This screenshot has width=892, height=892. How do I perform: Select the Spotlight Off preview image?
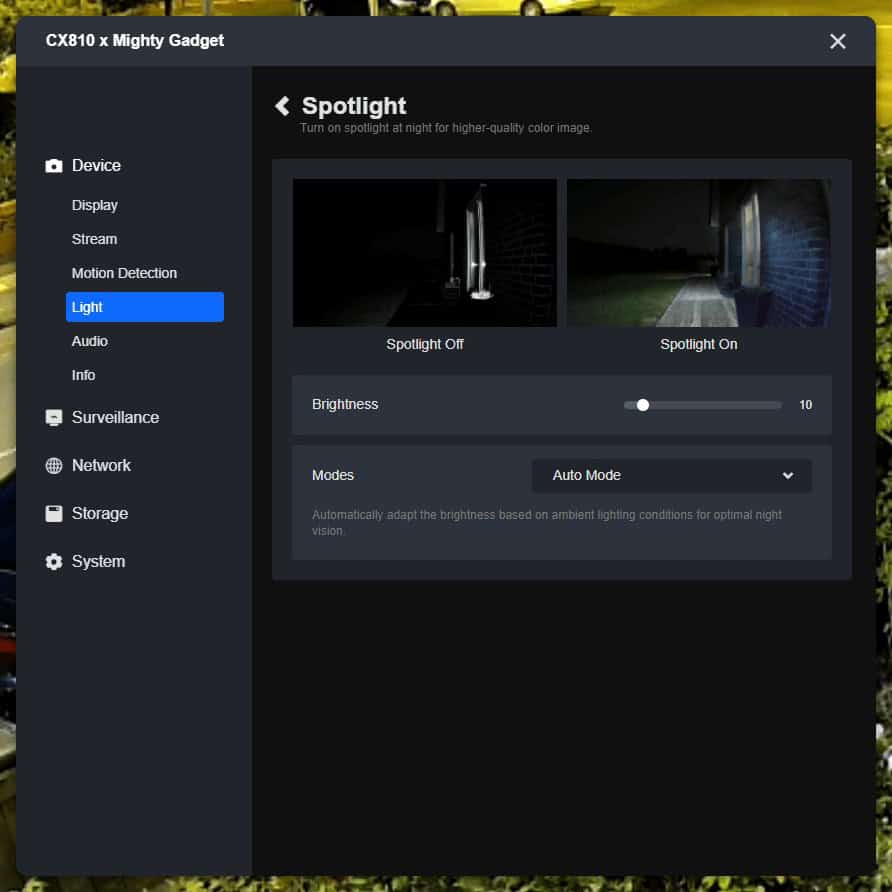pyautogui.click(x=424, y=253)
